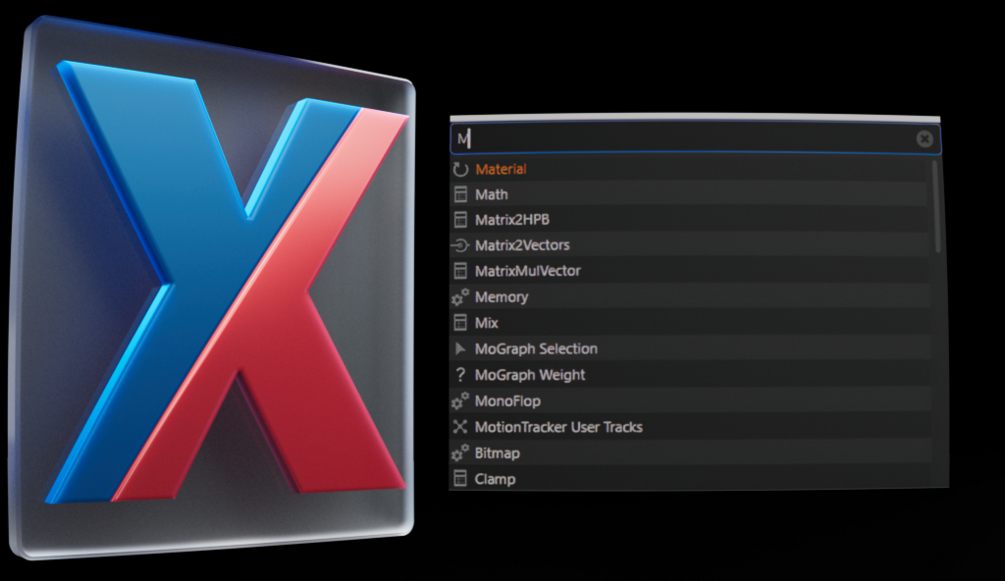Select the Math node
The width and height of the screenshot is (1005, 581).
(690, 194)
